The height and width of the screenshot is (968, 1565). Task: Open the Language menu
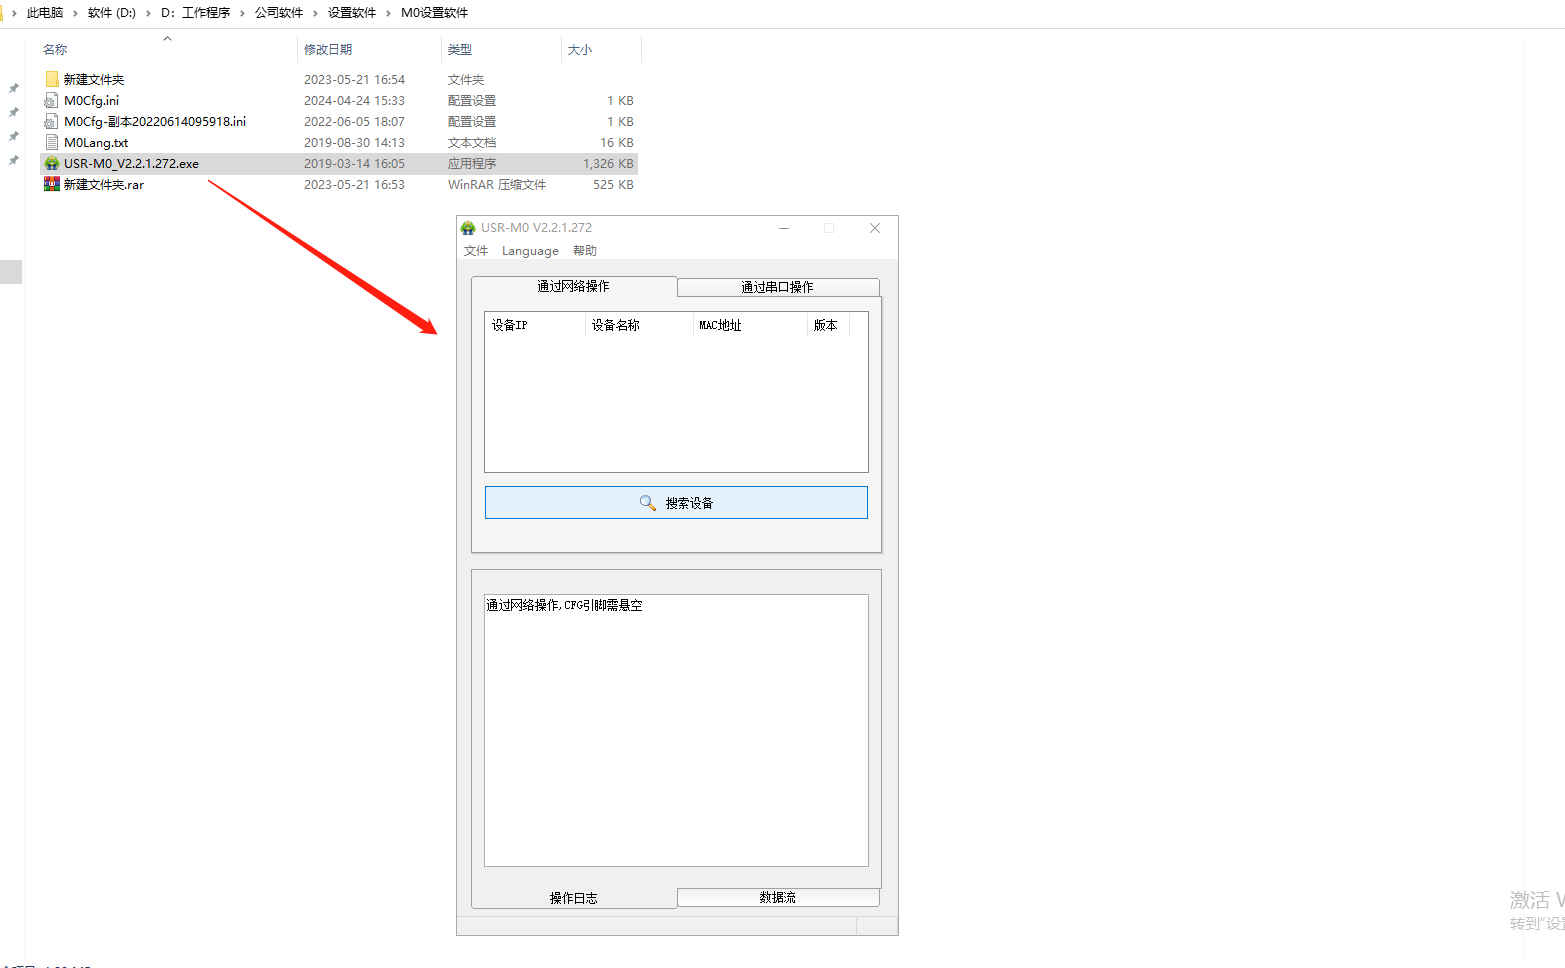(530, 251)
